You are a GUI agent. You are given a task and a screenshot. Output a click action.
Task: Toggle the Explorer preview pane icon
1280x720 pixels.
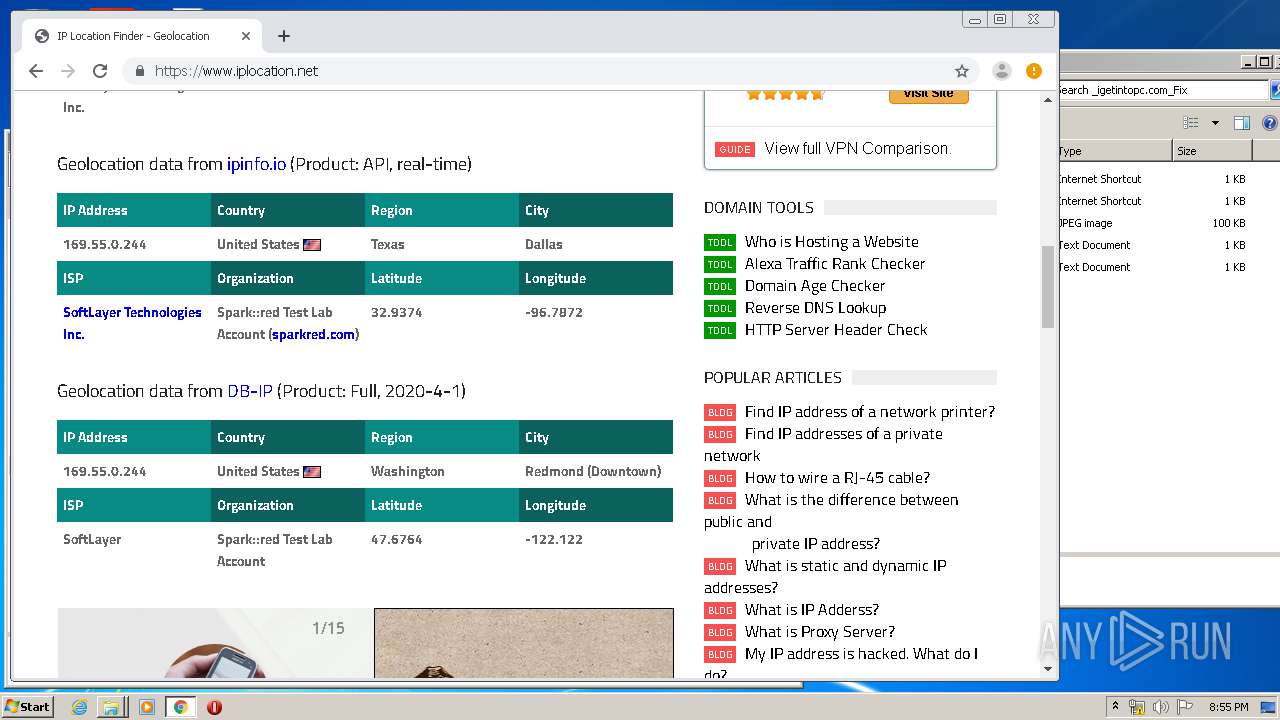coord(1242,124)
